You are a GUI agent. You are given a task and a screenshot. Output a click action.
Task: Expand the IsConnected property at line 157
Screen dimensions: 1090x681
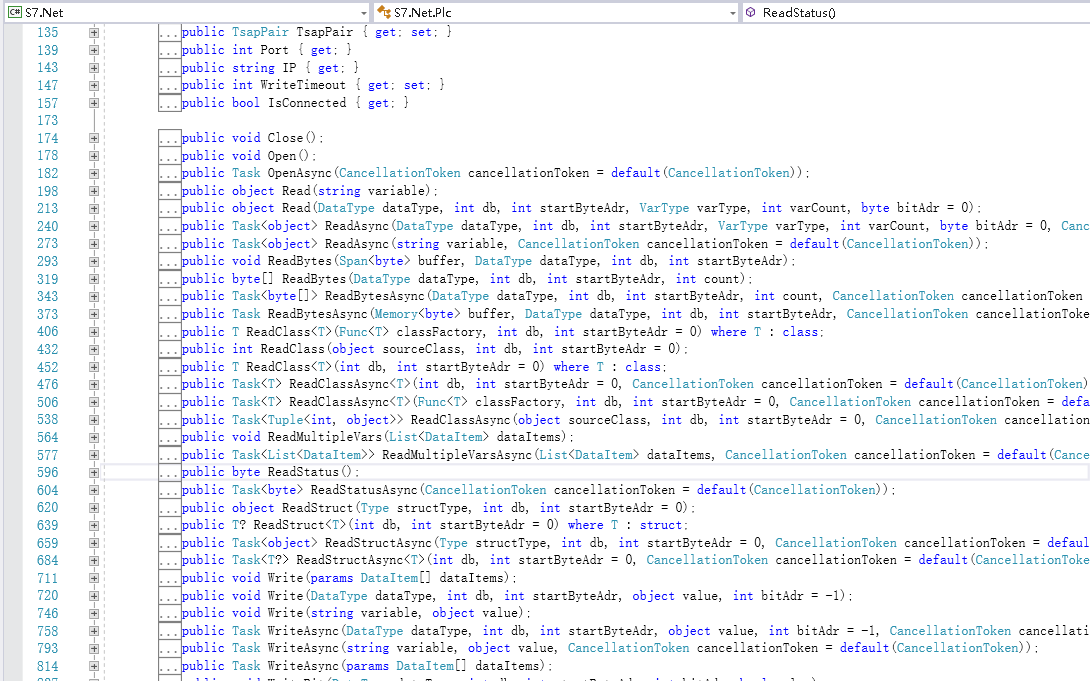pyautogui.click(x=94, y=103)
